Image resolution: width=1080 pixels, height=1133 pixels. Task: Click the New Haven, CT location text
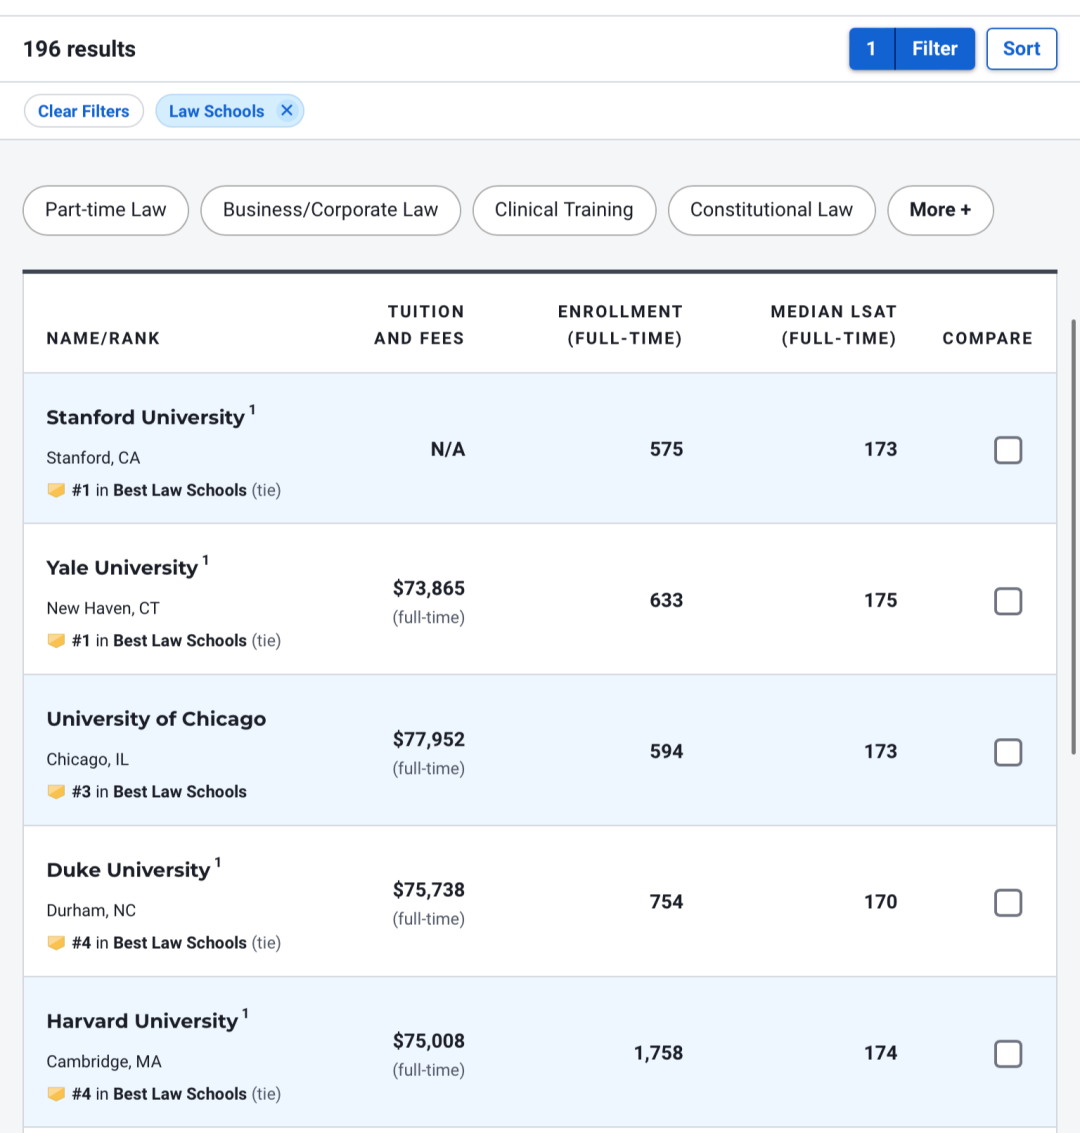[103, 608]
